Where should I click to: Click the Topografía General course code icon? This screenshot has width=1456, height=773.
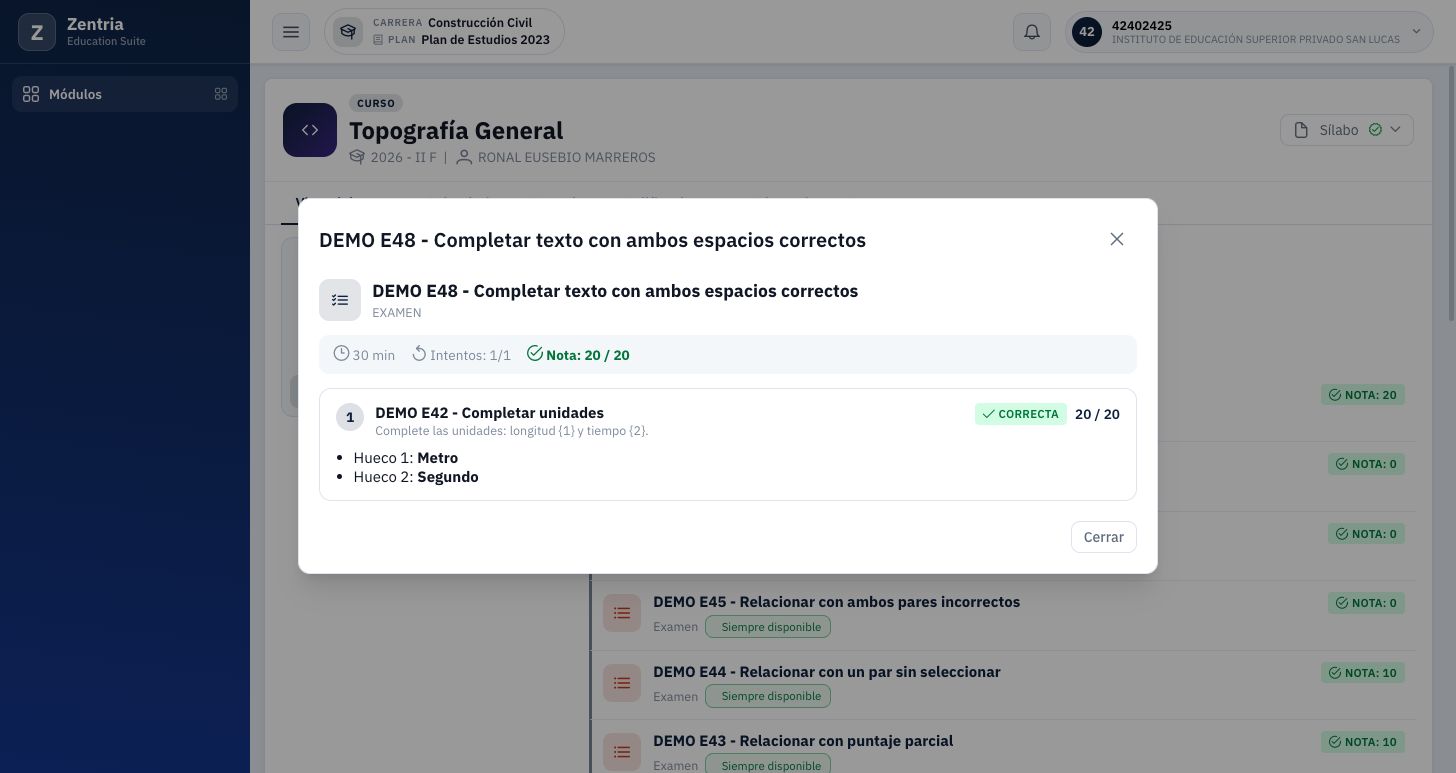[310, 130]
